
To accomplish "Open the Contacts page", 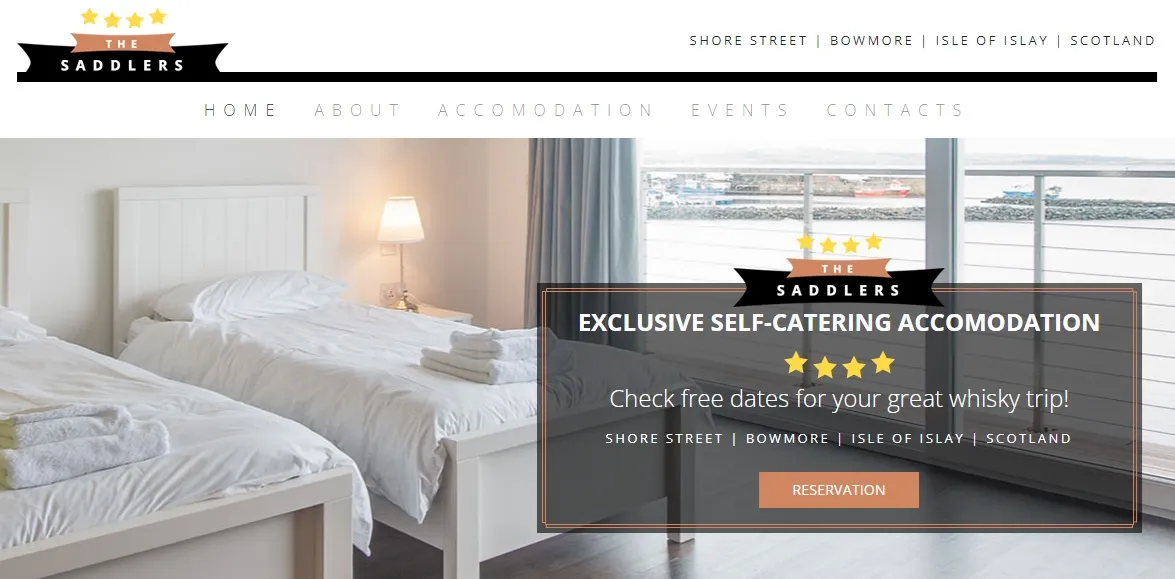I will tap(895, 110).
